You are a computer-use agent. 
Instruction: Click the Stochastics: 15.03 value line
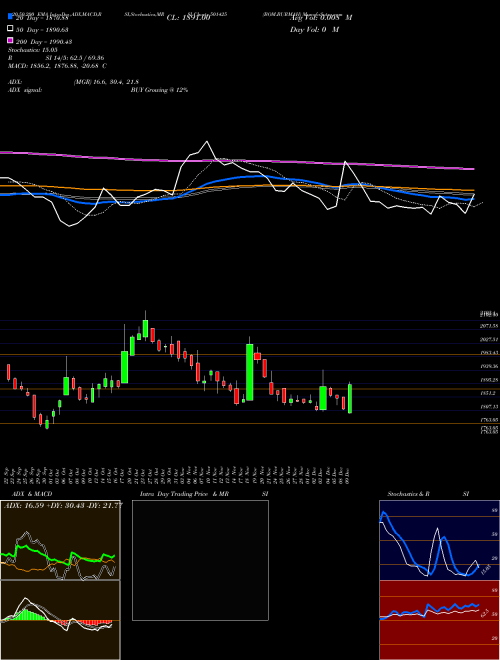[32, 50]
